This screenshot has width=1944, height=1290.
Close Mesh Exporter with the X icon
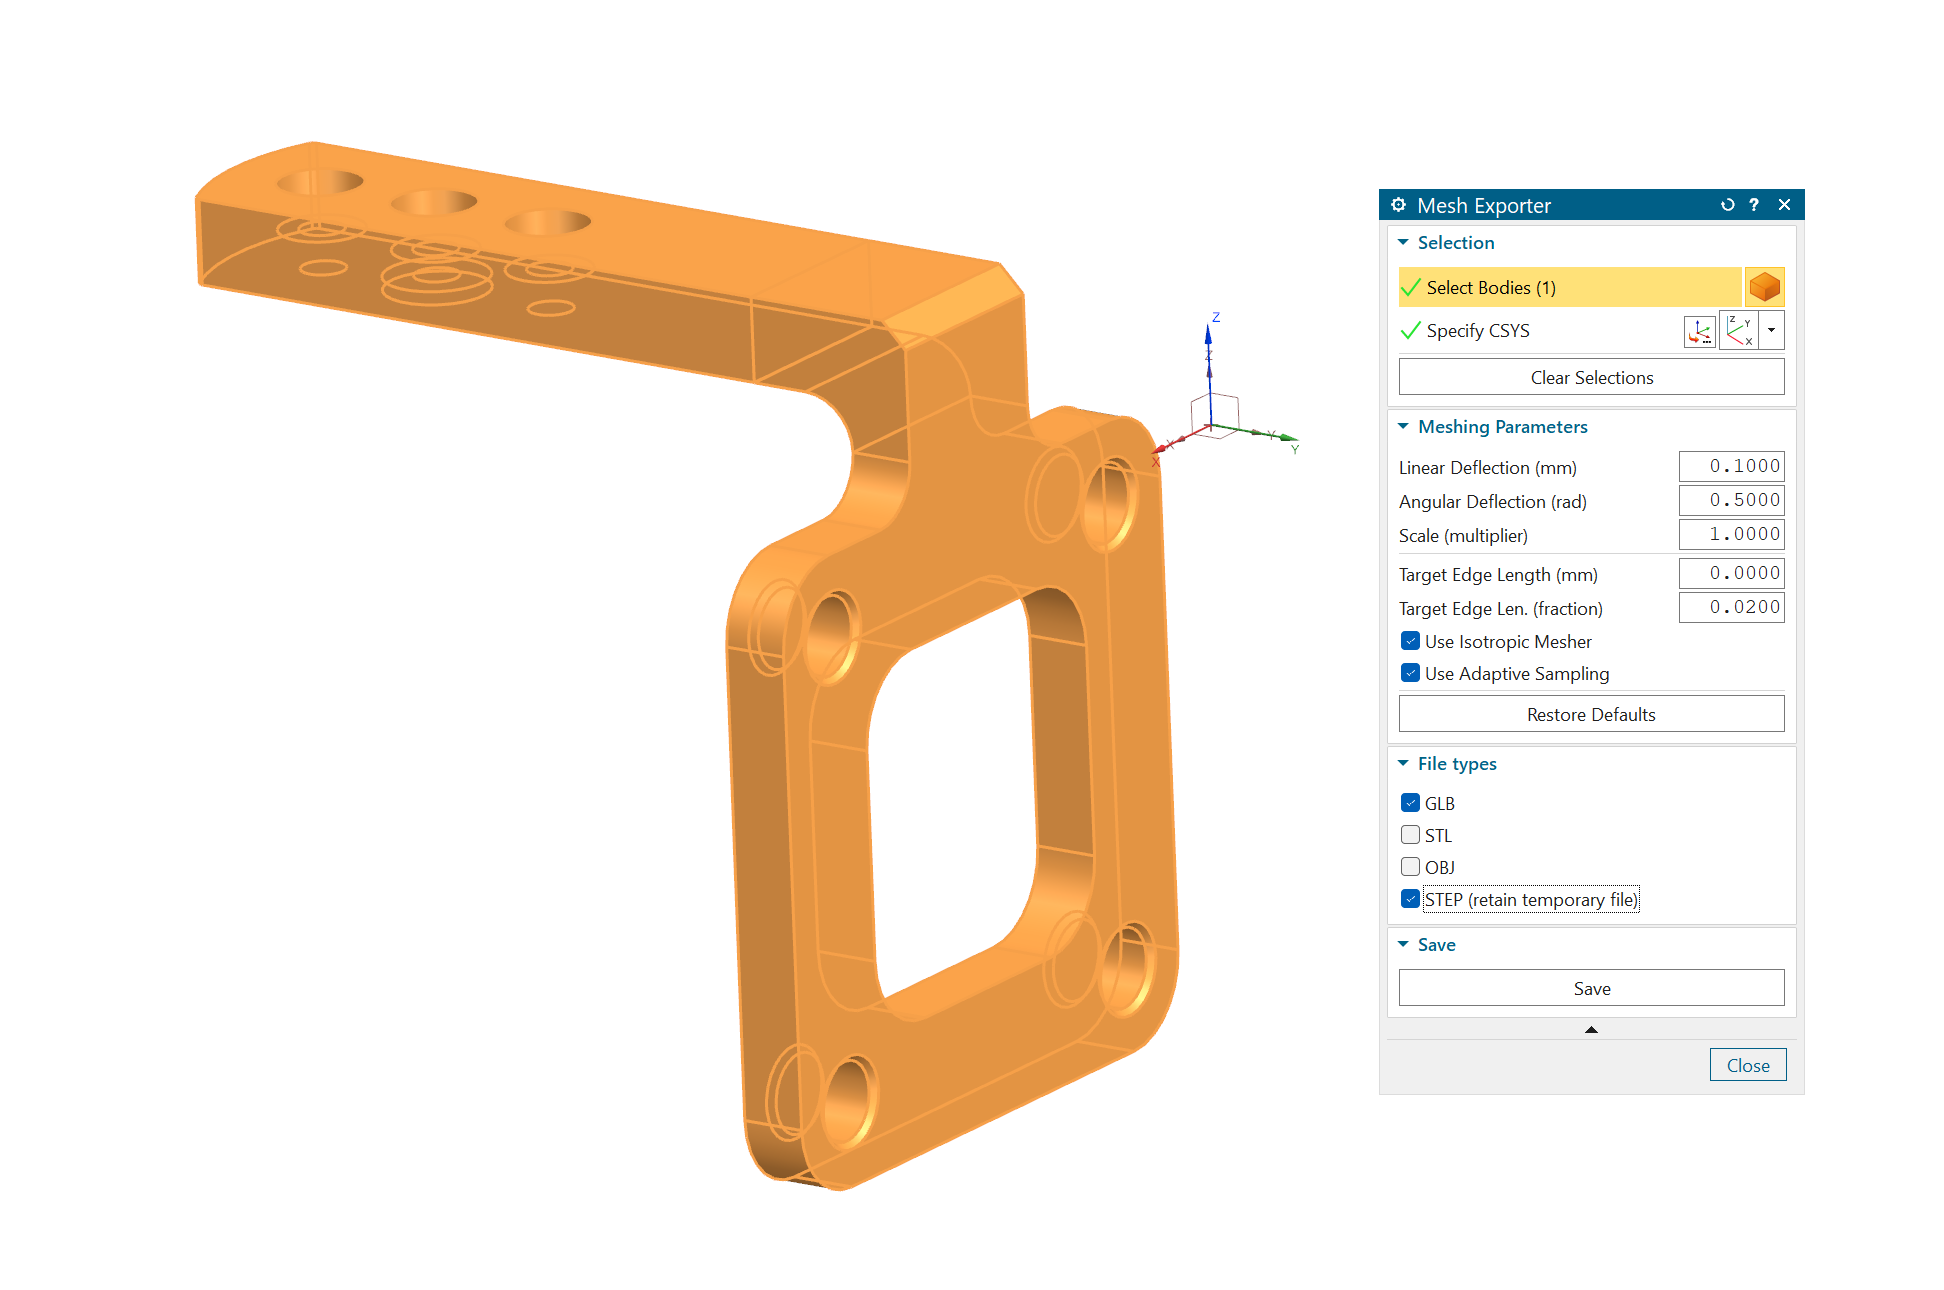[x=1784, y=205]
